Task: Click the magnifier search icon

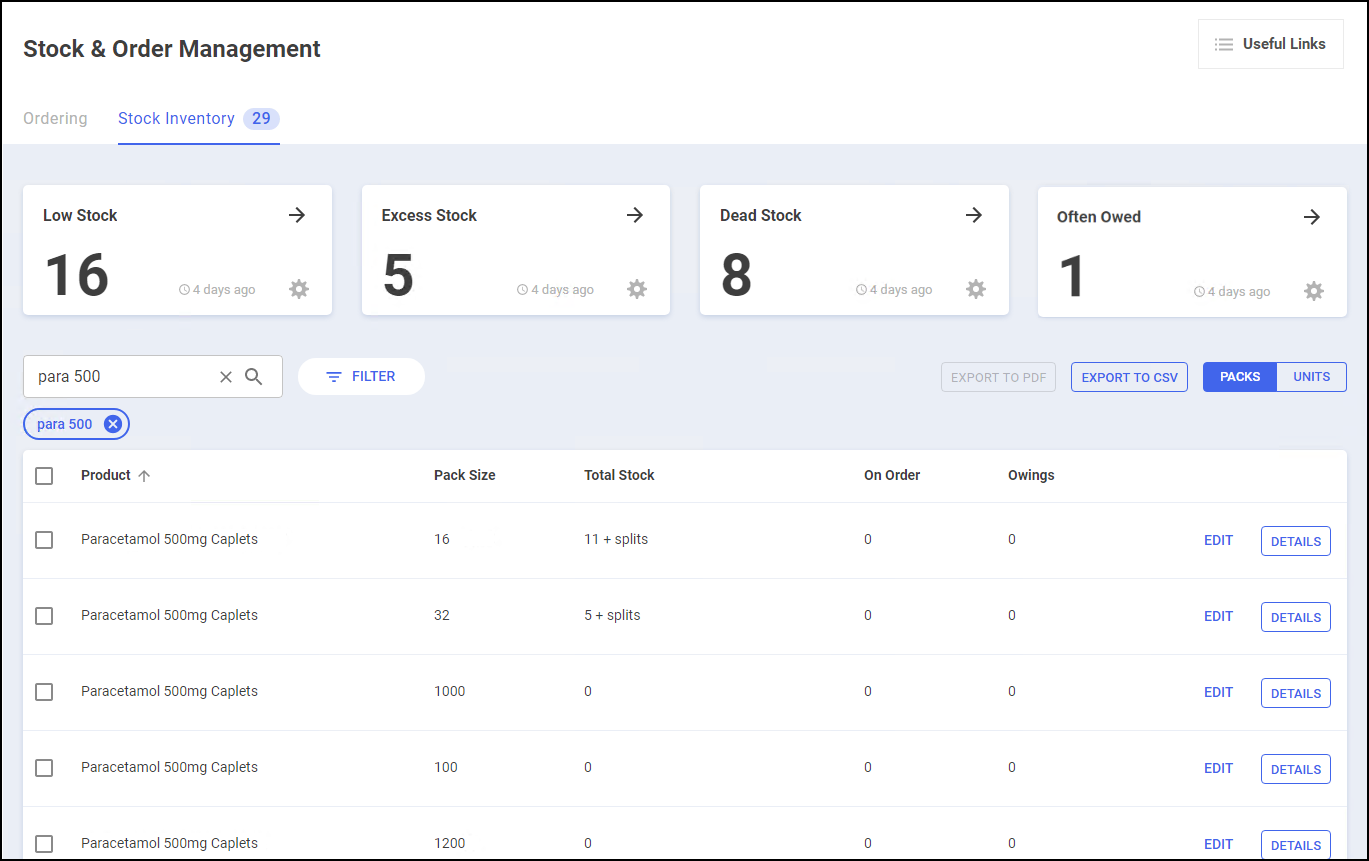Action: tap(254, 377)
